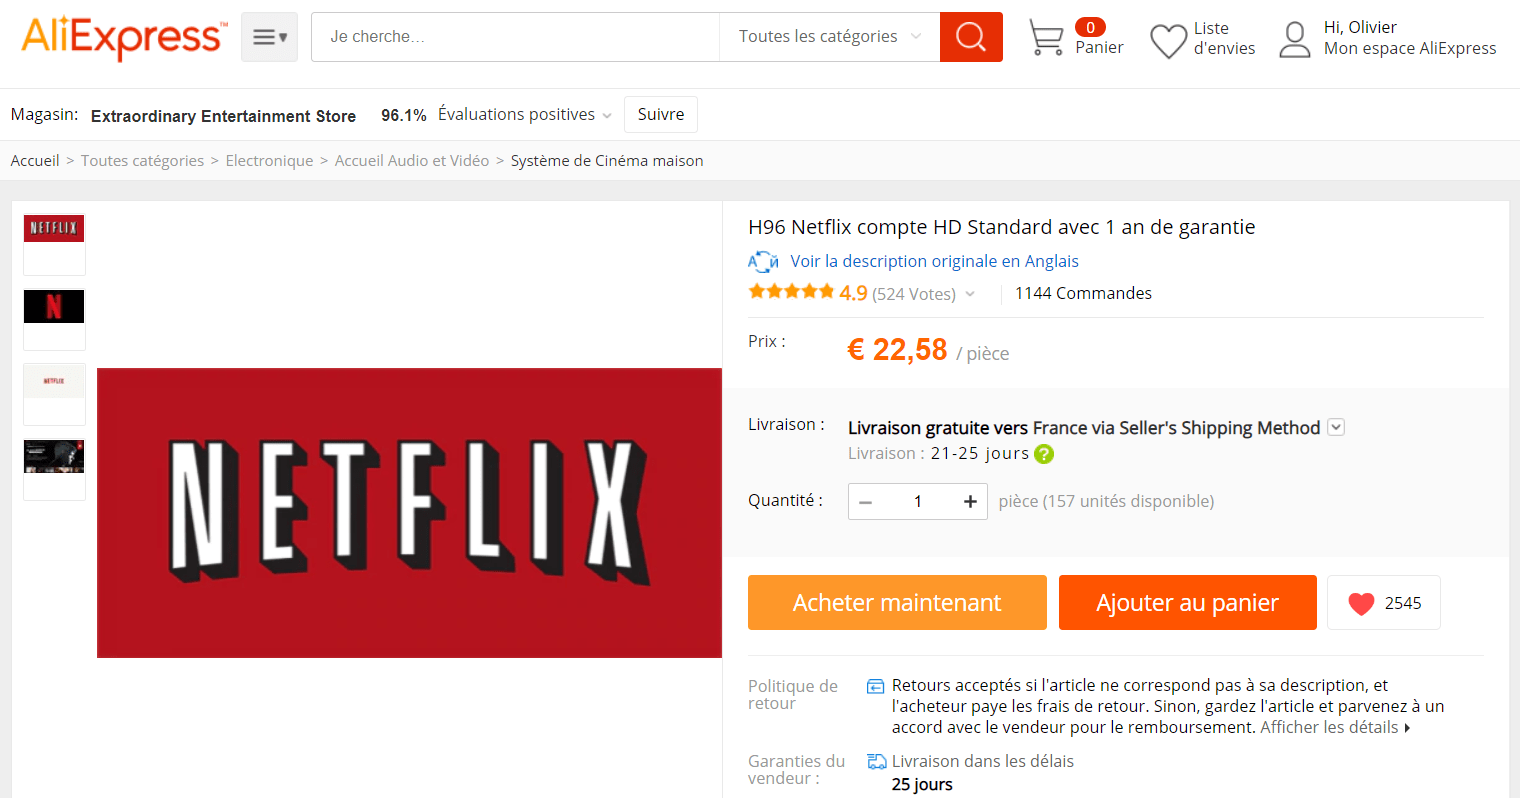Open 'Toutes les catégories' dropdown
This screenshot has width=1520, height=798.
829,37
